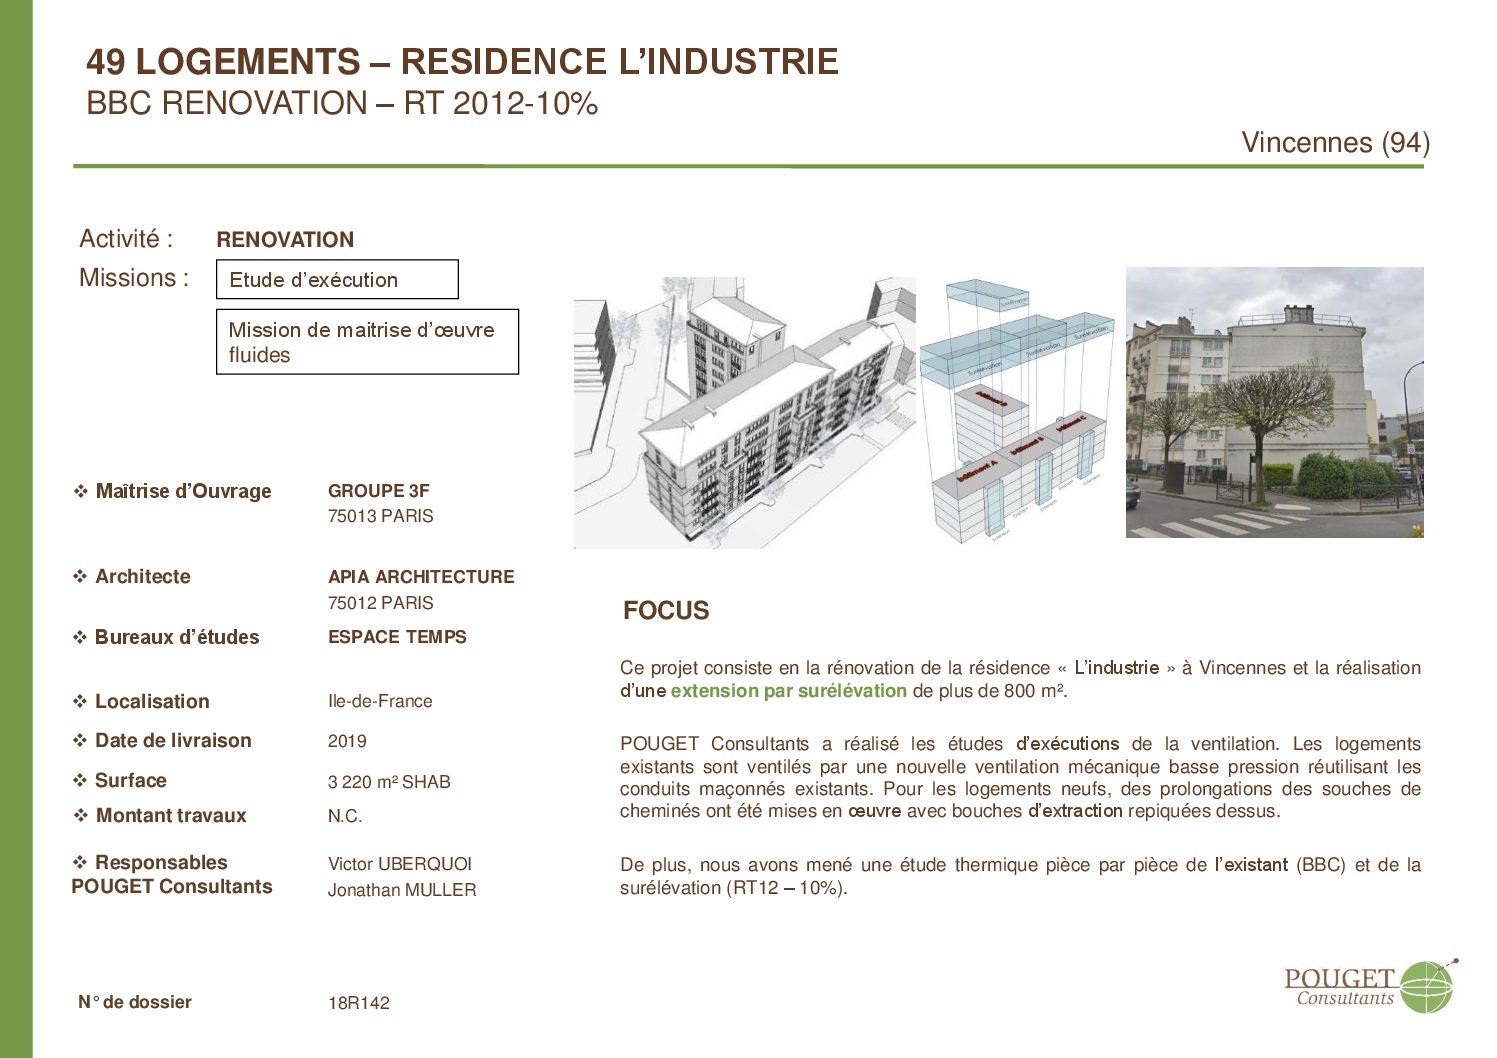
Task: Click the 'RENOVATION' activity value
Action: [285, 240]
